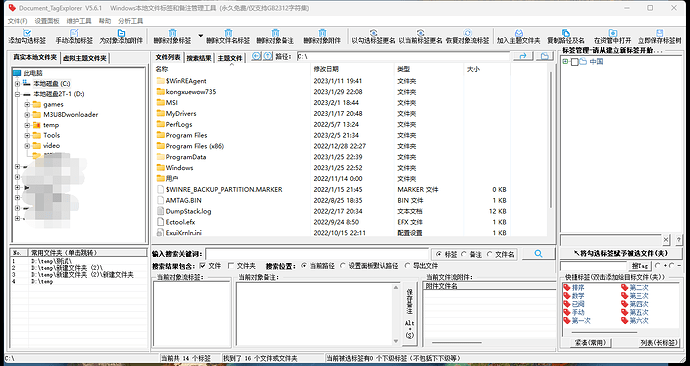Expand the Tools folder node
The height and width of the screenshot is (366, 690).
27,135
